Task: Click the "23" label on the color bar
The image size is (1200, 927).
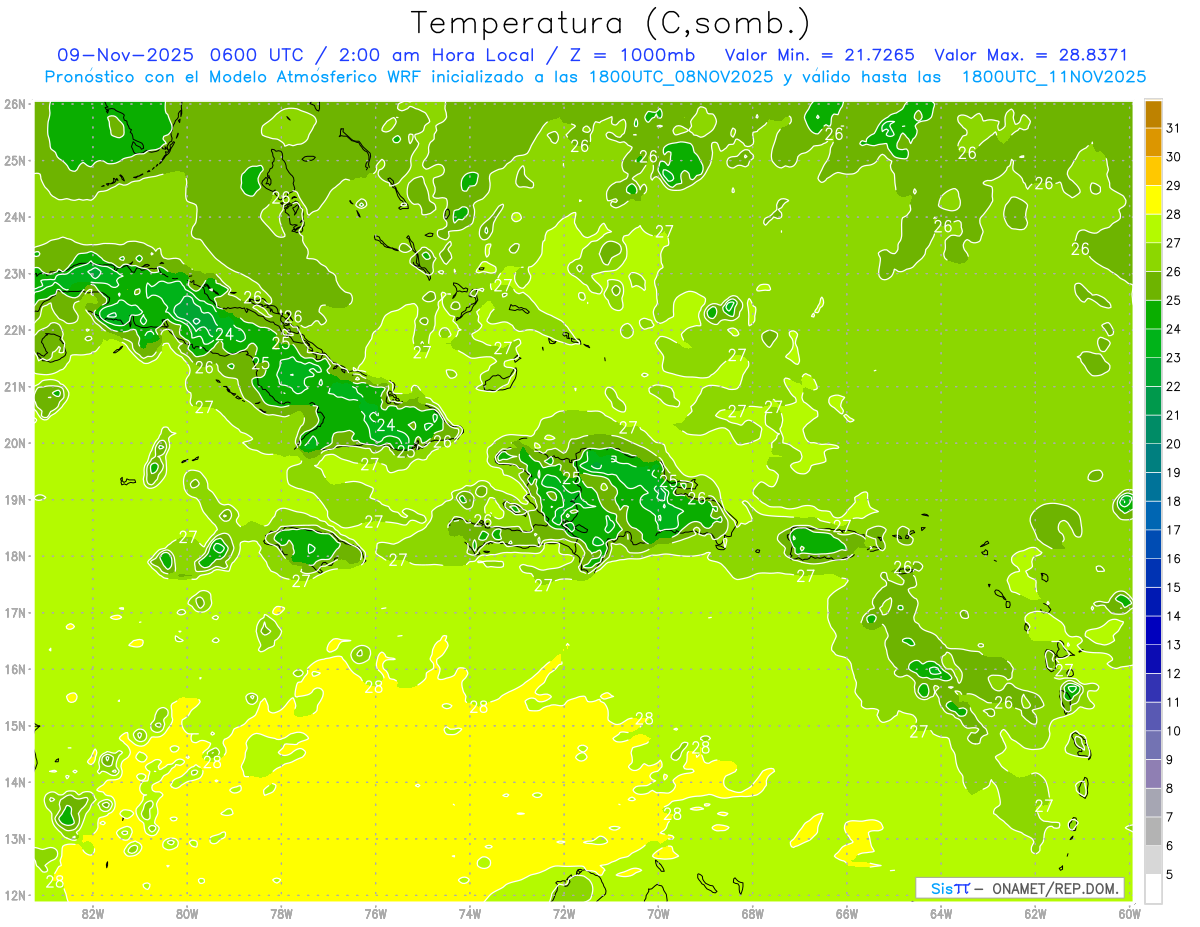Action: (x=1173, y=357)
